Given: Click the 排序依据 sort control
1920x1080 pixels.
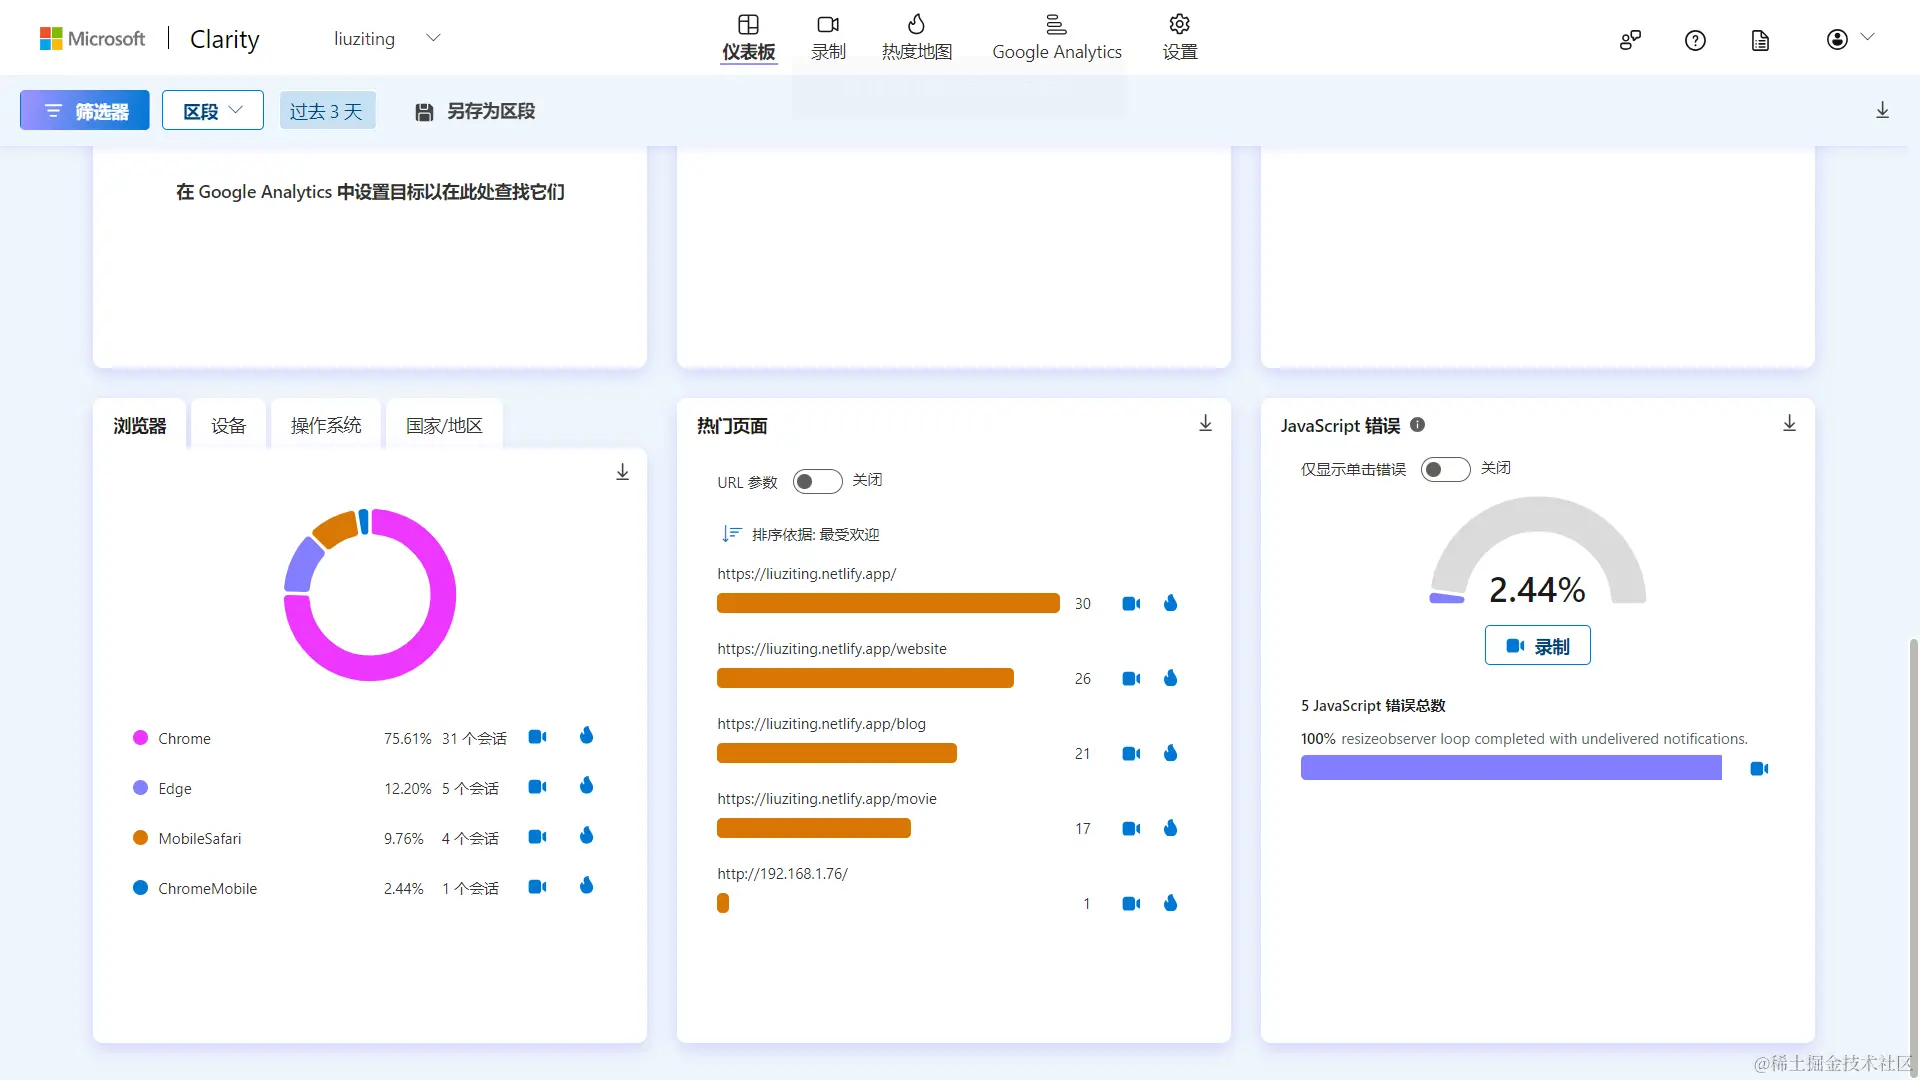Looking at the screenshot, I should [801, 534].
